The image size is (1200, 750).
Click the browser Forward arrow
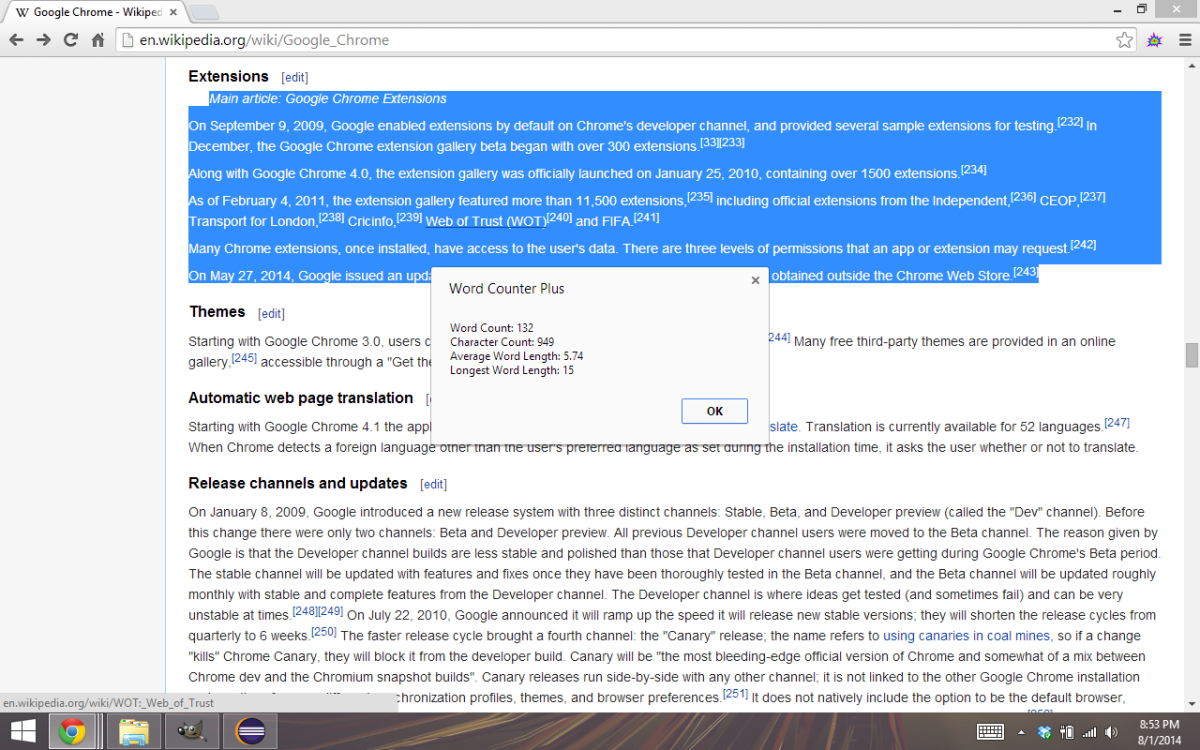tap(43, 40)
